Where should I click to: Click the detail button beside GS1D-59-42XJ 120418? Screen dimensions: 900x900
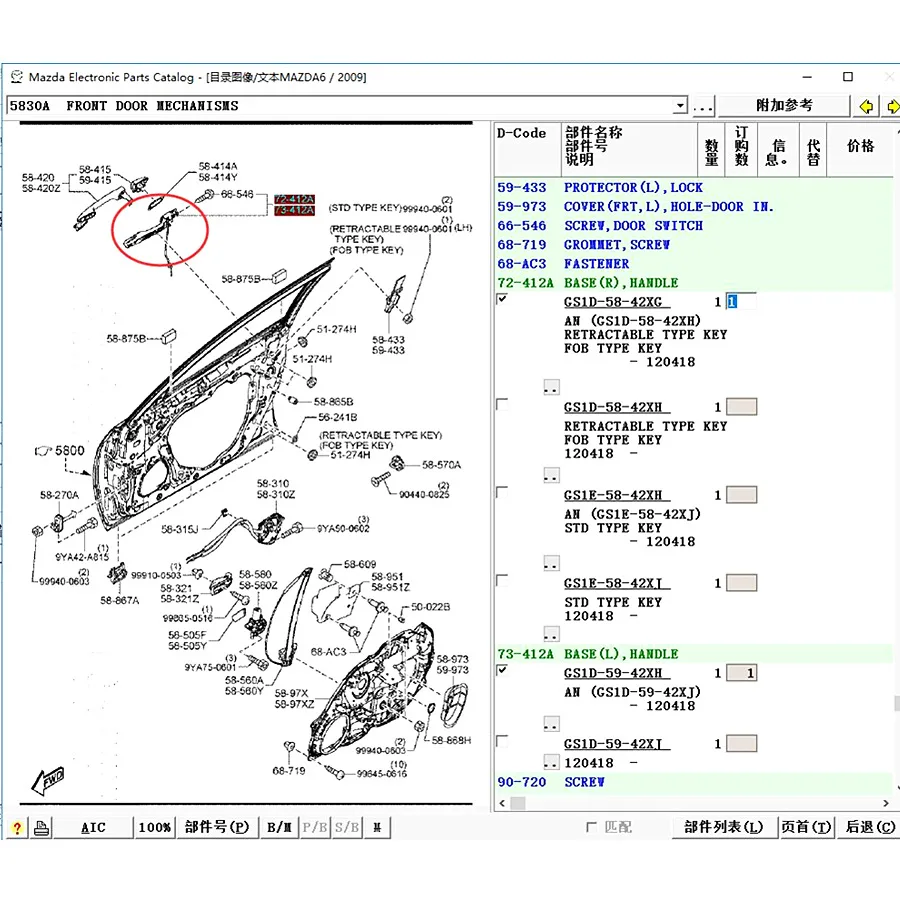(551, 762)
